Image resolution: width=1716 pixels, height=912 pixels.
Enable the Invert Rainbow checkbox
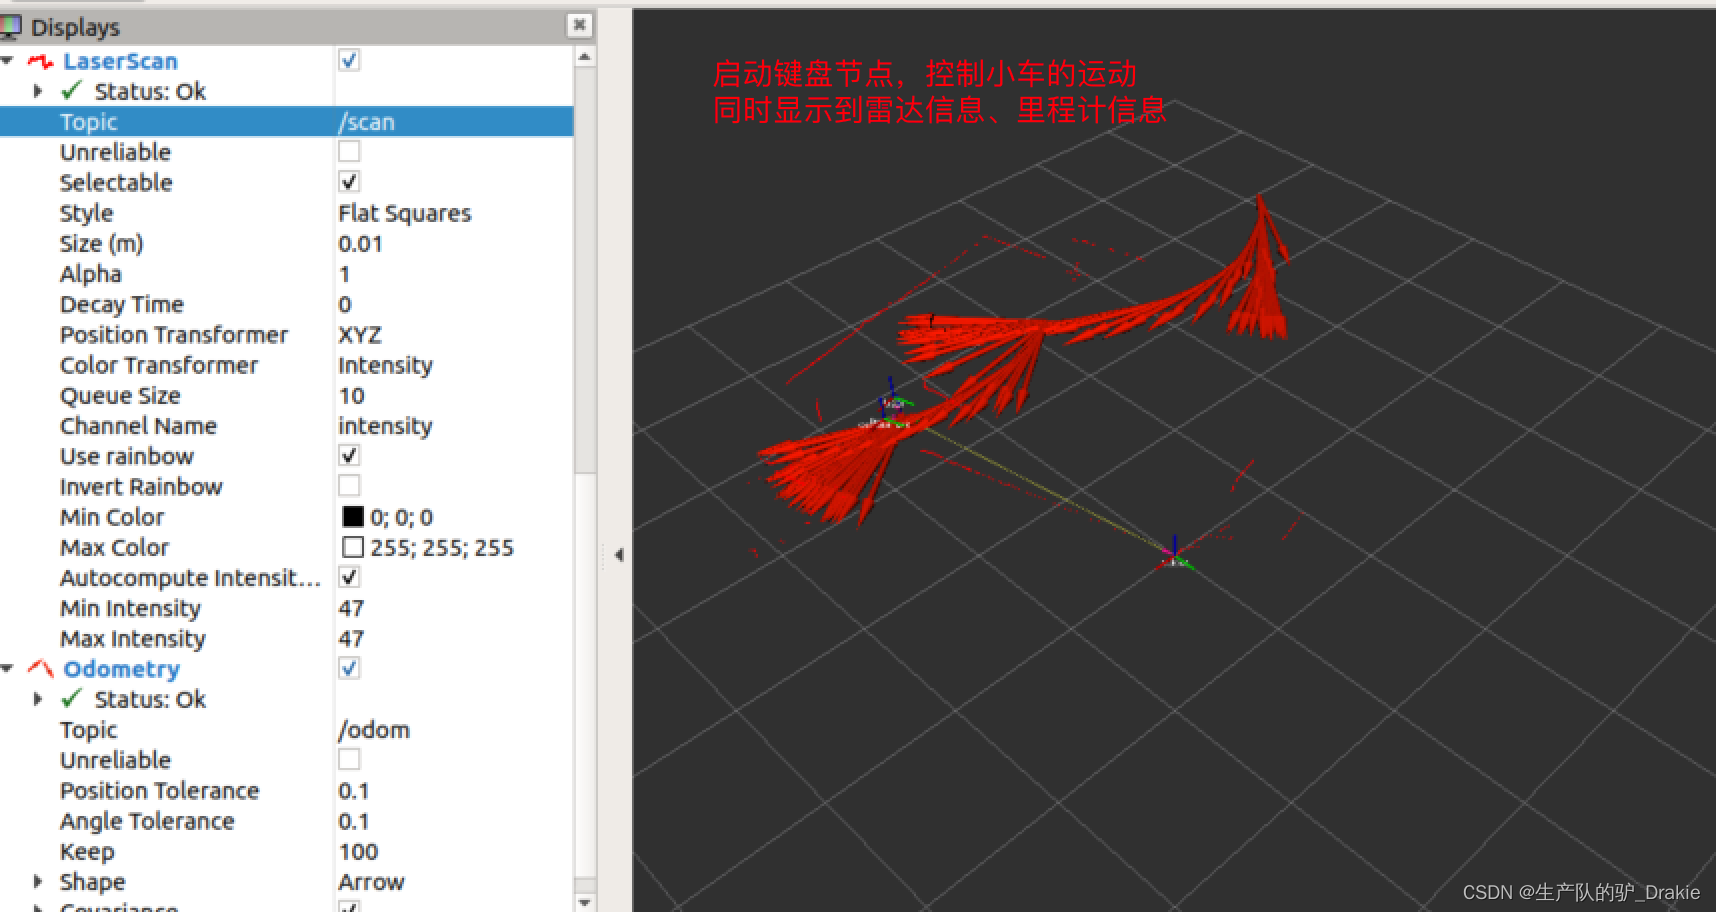[349, 485]
